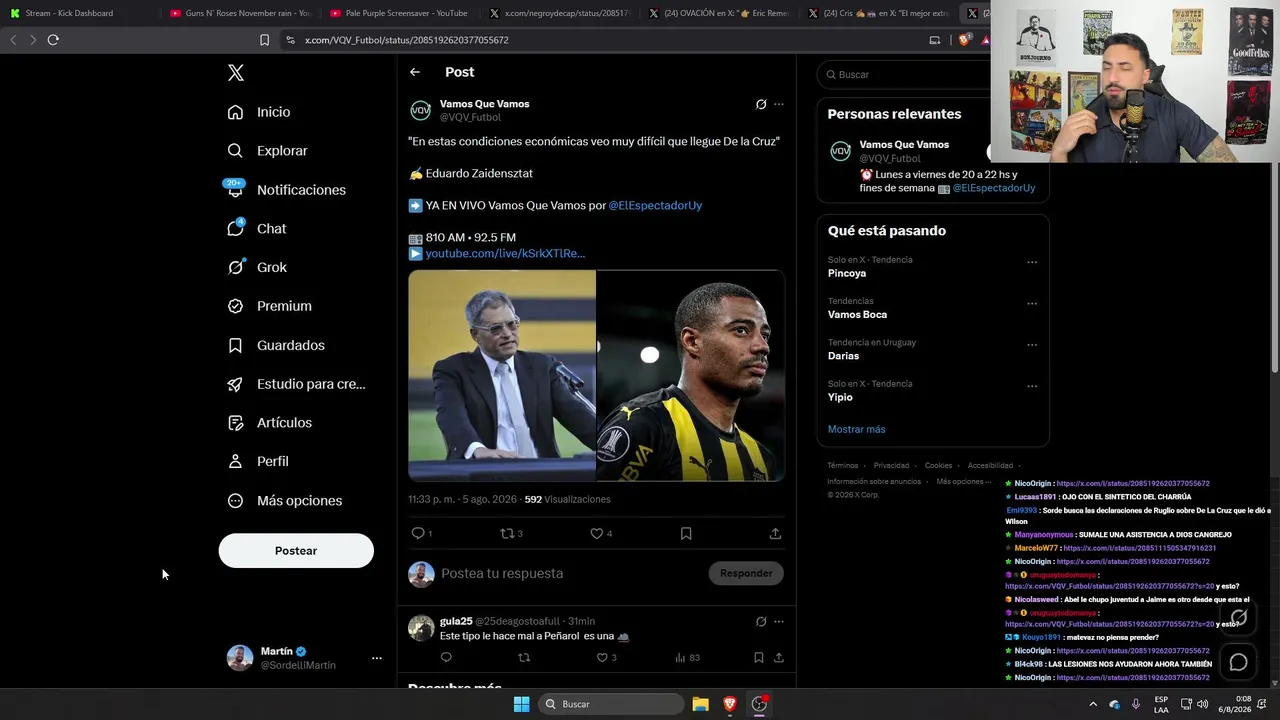Expand Más opciones in sidebar

point(285,501)
